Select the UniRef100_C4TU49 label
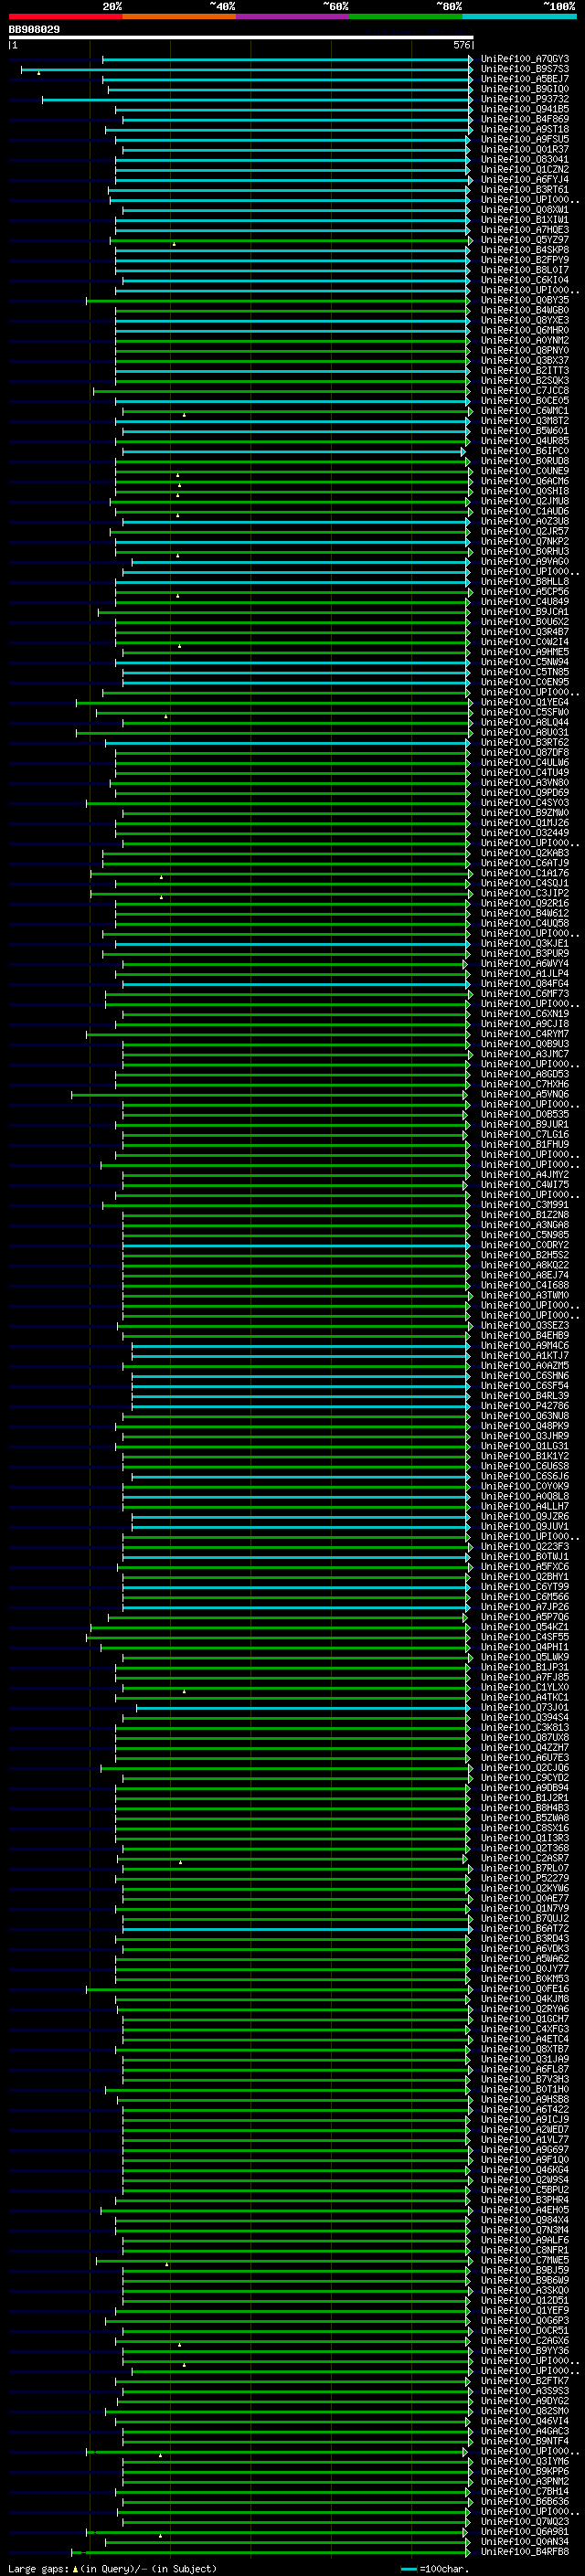This screenshot has width=585, height=2576. click(x=524, y=773)
